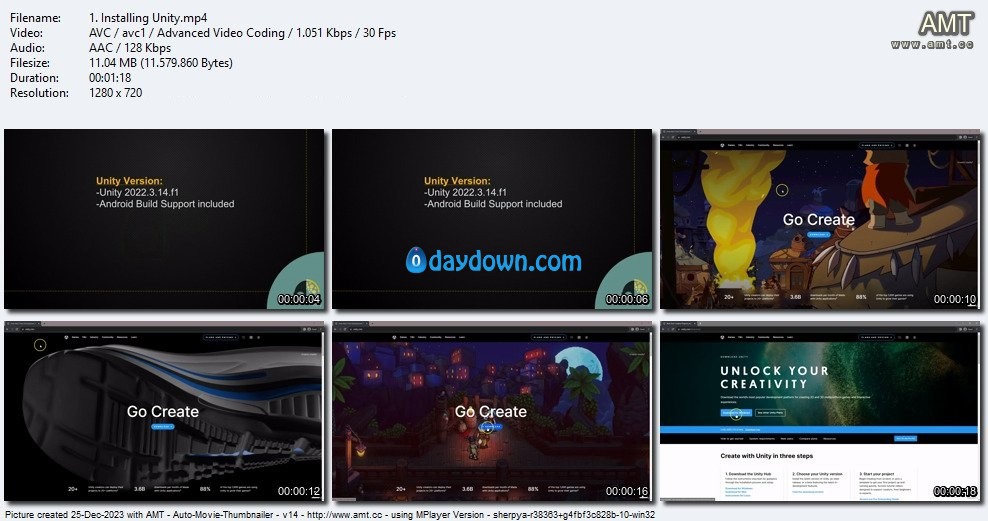Click the duration value "00:01:18"
This screenshot has height=521, width=988.
110,78
